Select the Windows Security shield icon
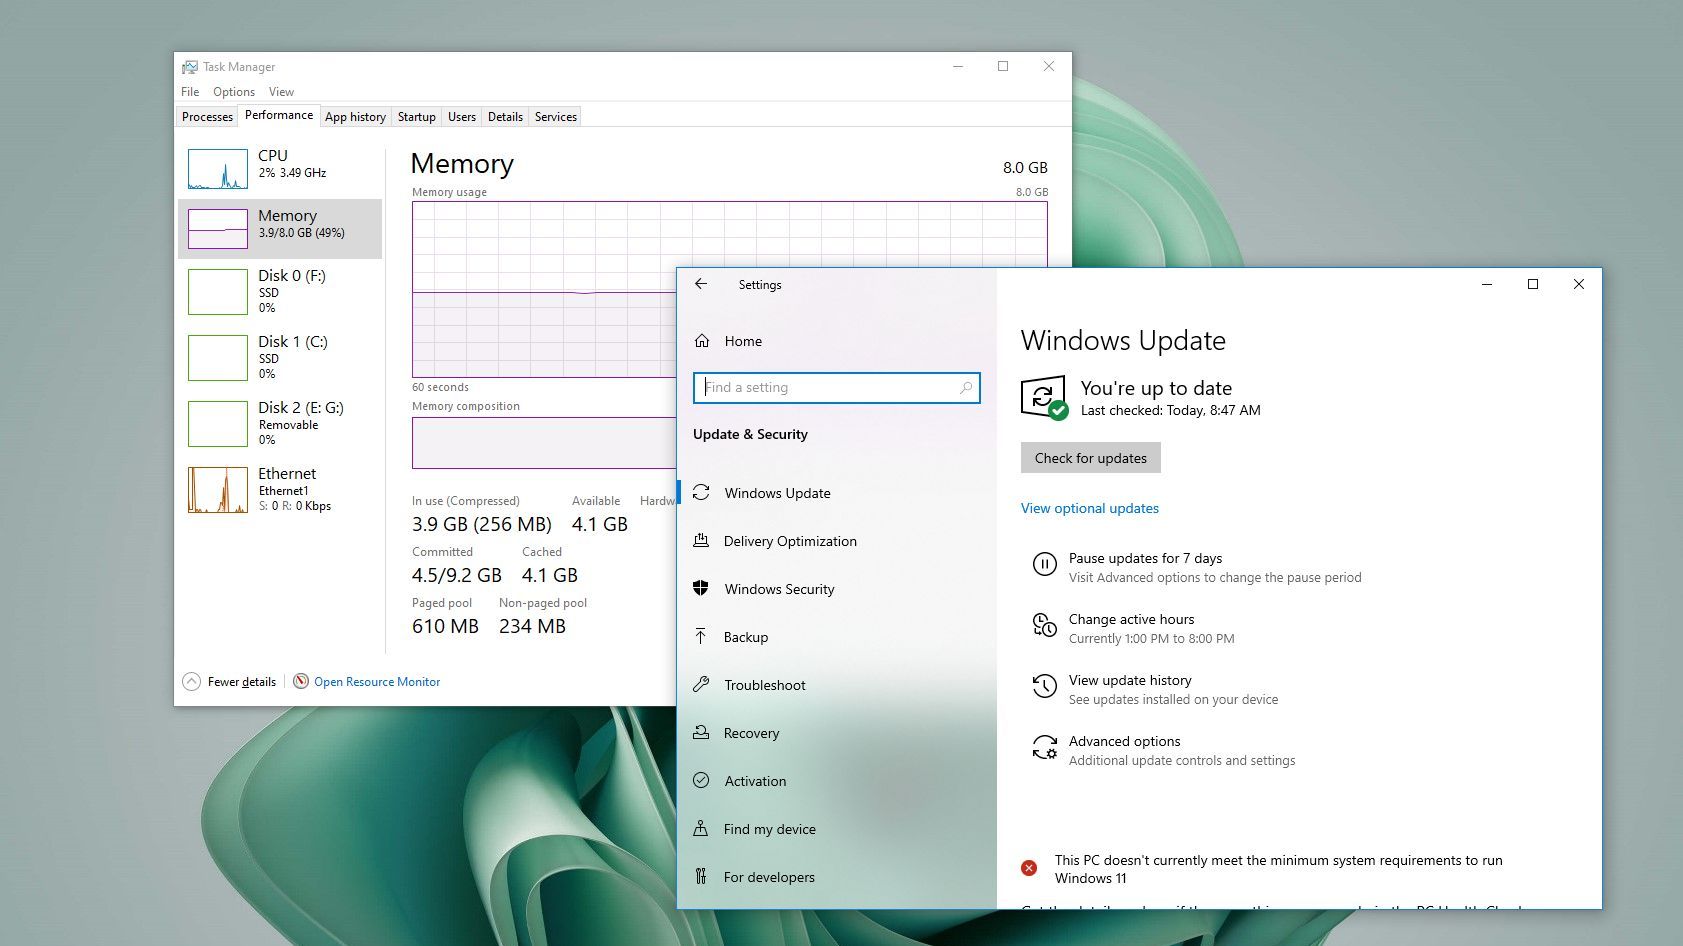The width and height of the screenshot is (1683, 946). point(701,588)
